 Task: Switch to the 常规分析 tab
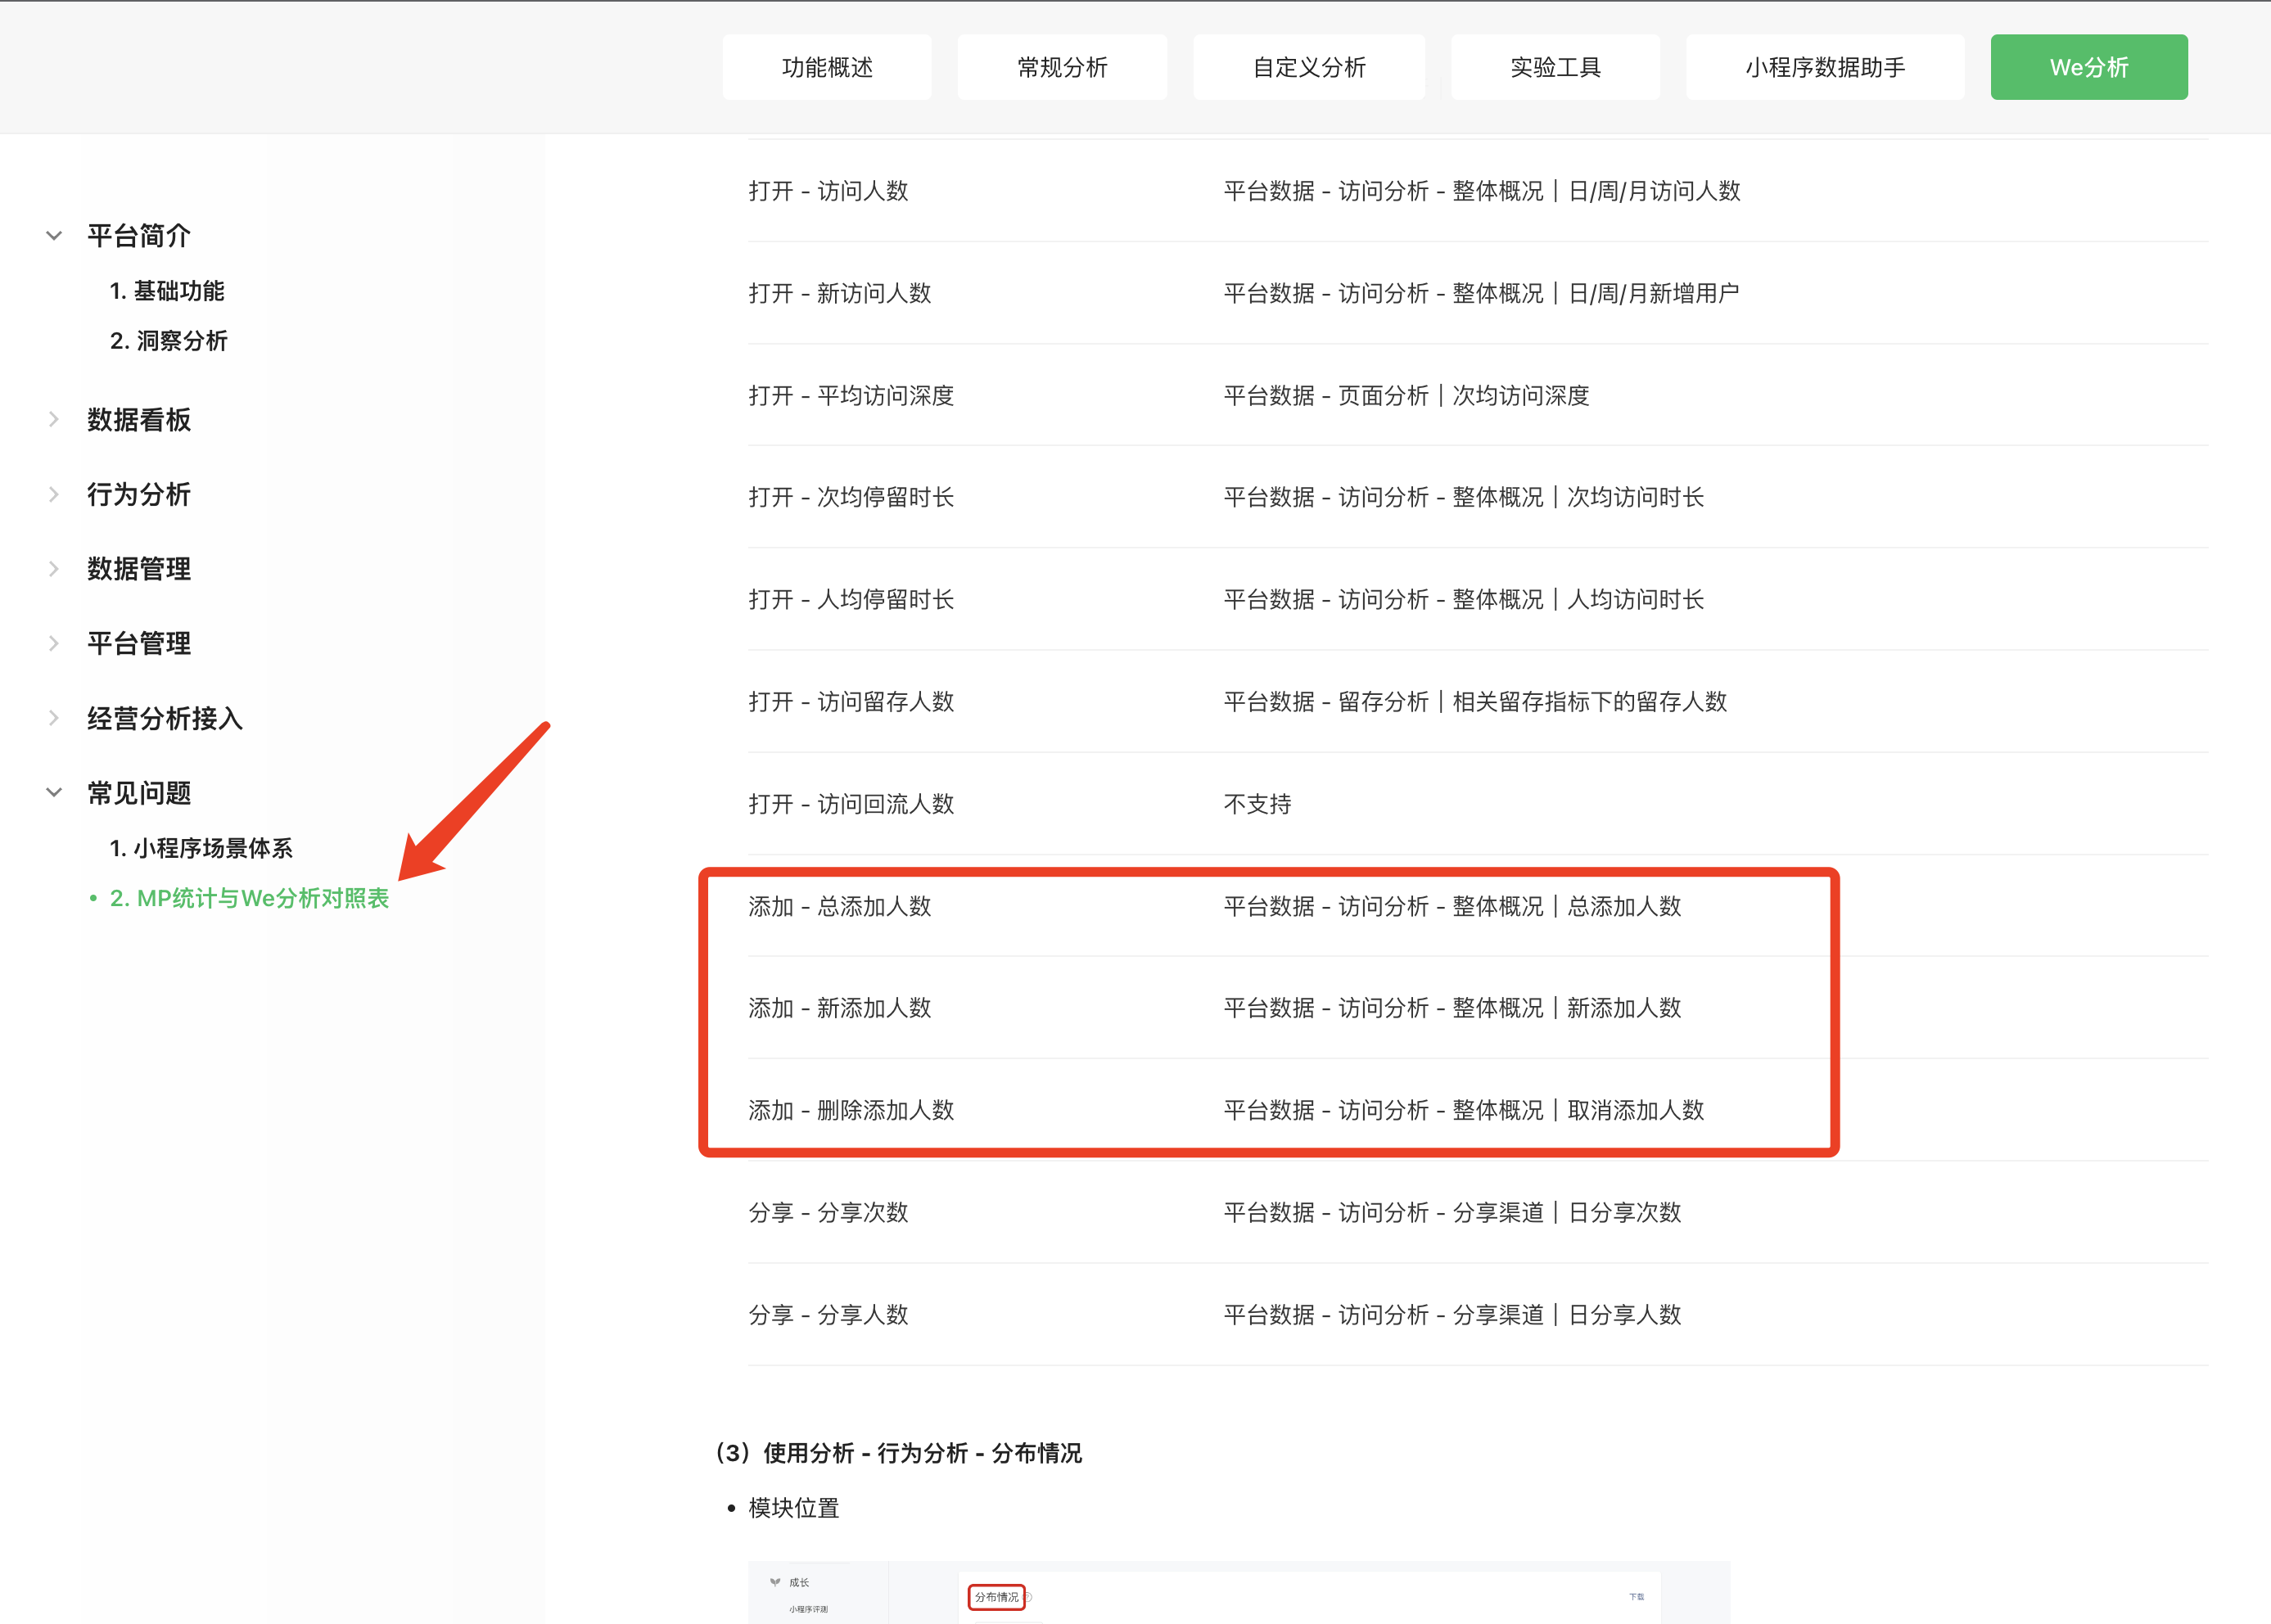[x=1061, y=67]
